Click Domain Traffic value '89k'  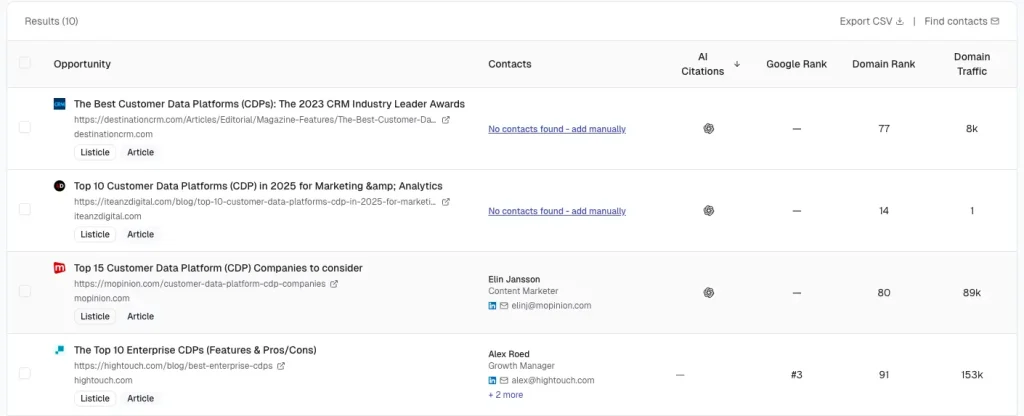(x=972, y=293)
